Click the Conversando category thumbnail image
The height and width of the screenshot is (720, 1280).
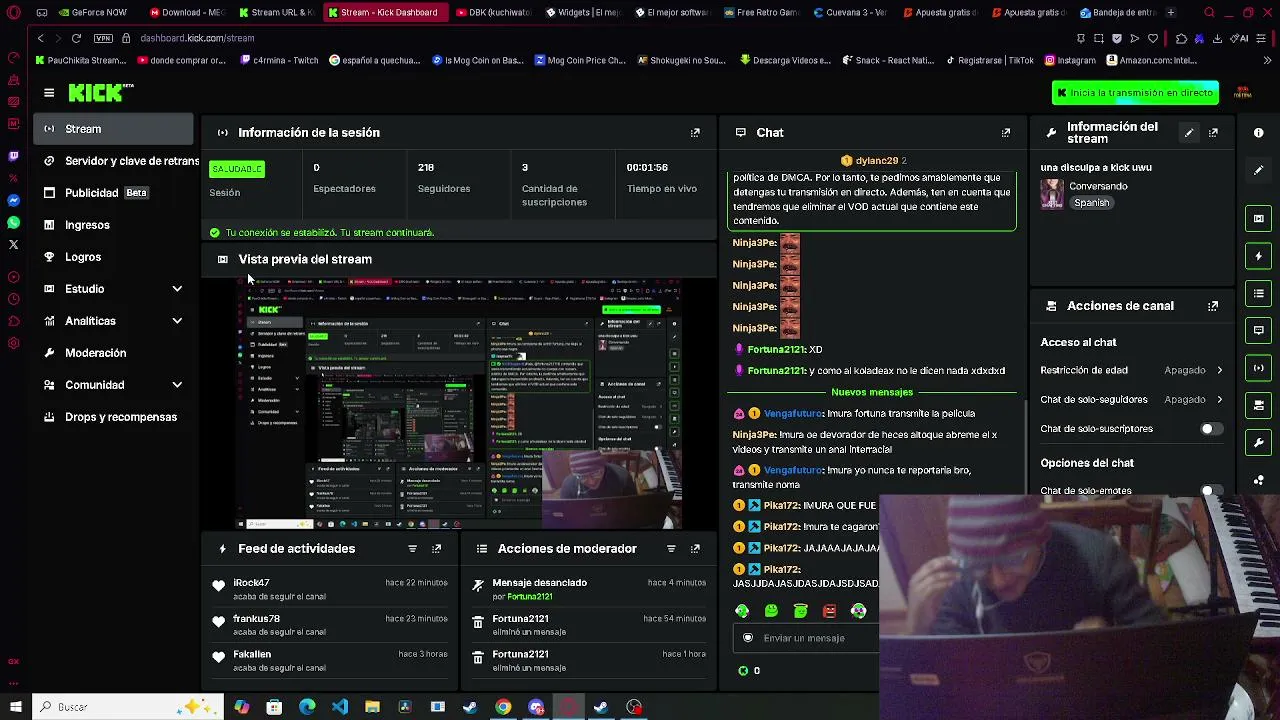tap(1052, 194)
